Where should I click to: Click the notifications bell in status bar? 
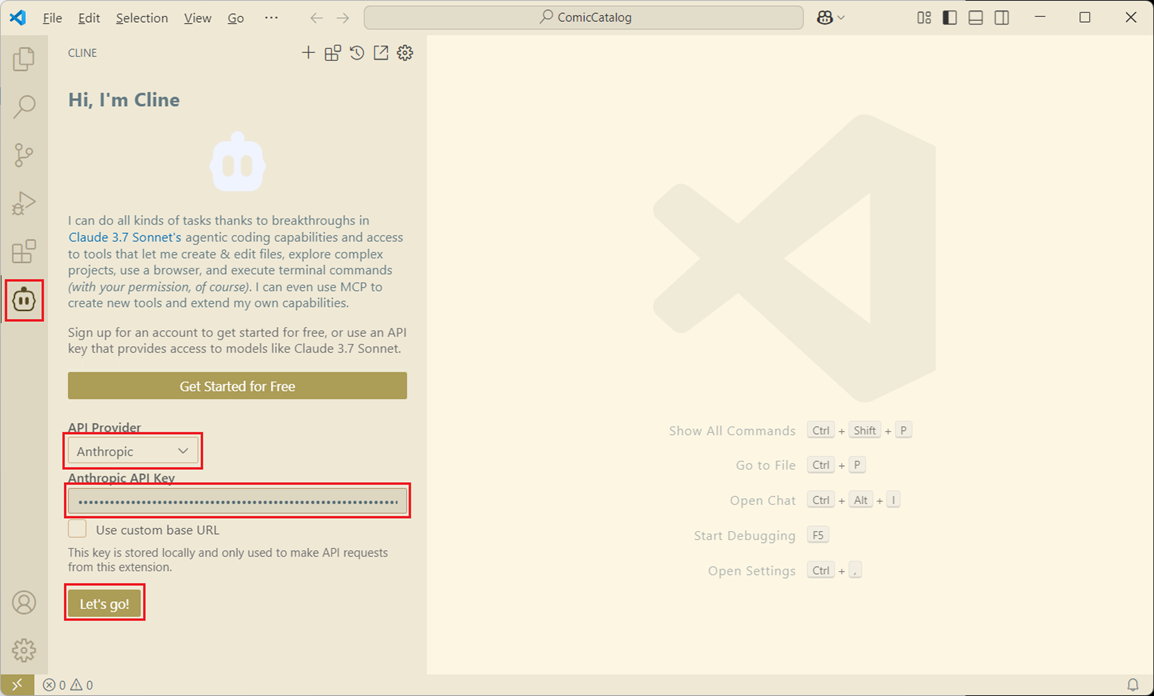click(x=1133, y=685)
